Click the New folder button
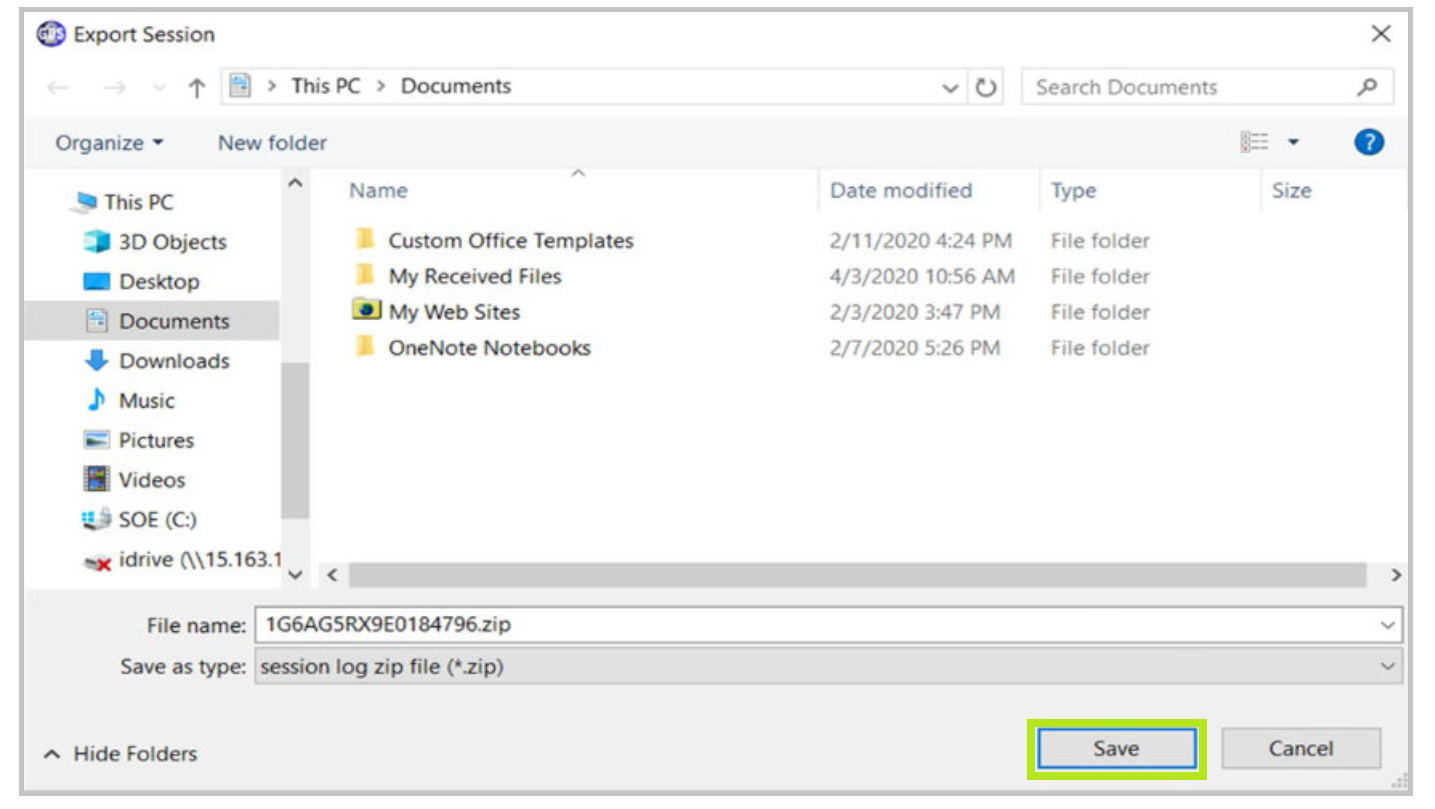This screenshot has height=809, width=1435. [272, 143]
